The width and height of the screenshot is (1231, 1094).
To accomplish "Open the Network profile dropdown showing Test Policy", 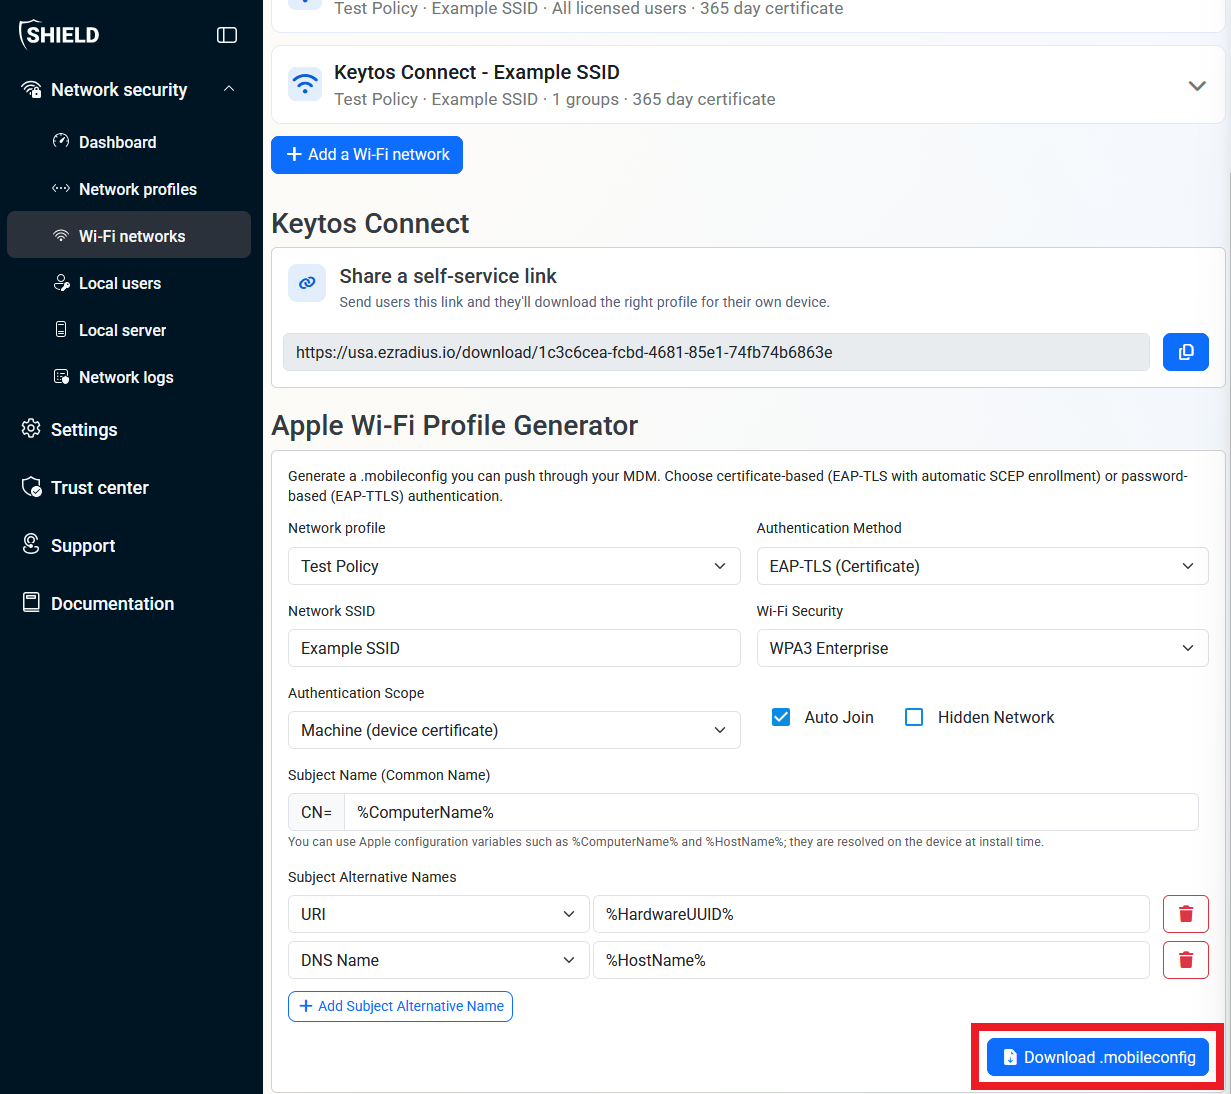I will tap(514, 566).
